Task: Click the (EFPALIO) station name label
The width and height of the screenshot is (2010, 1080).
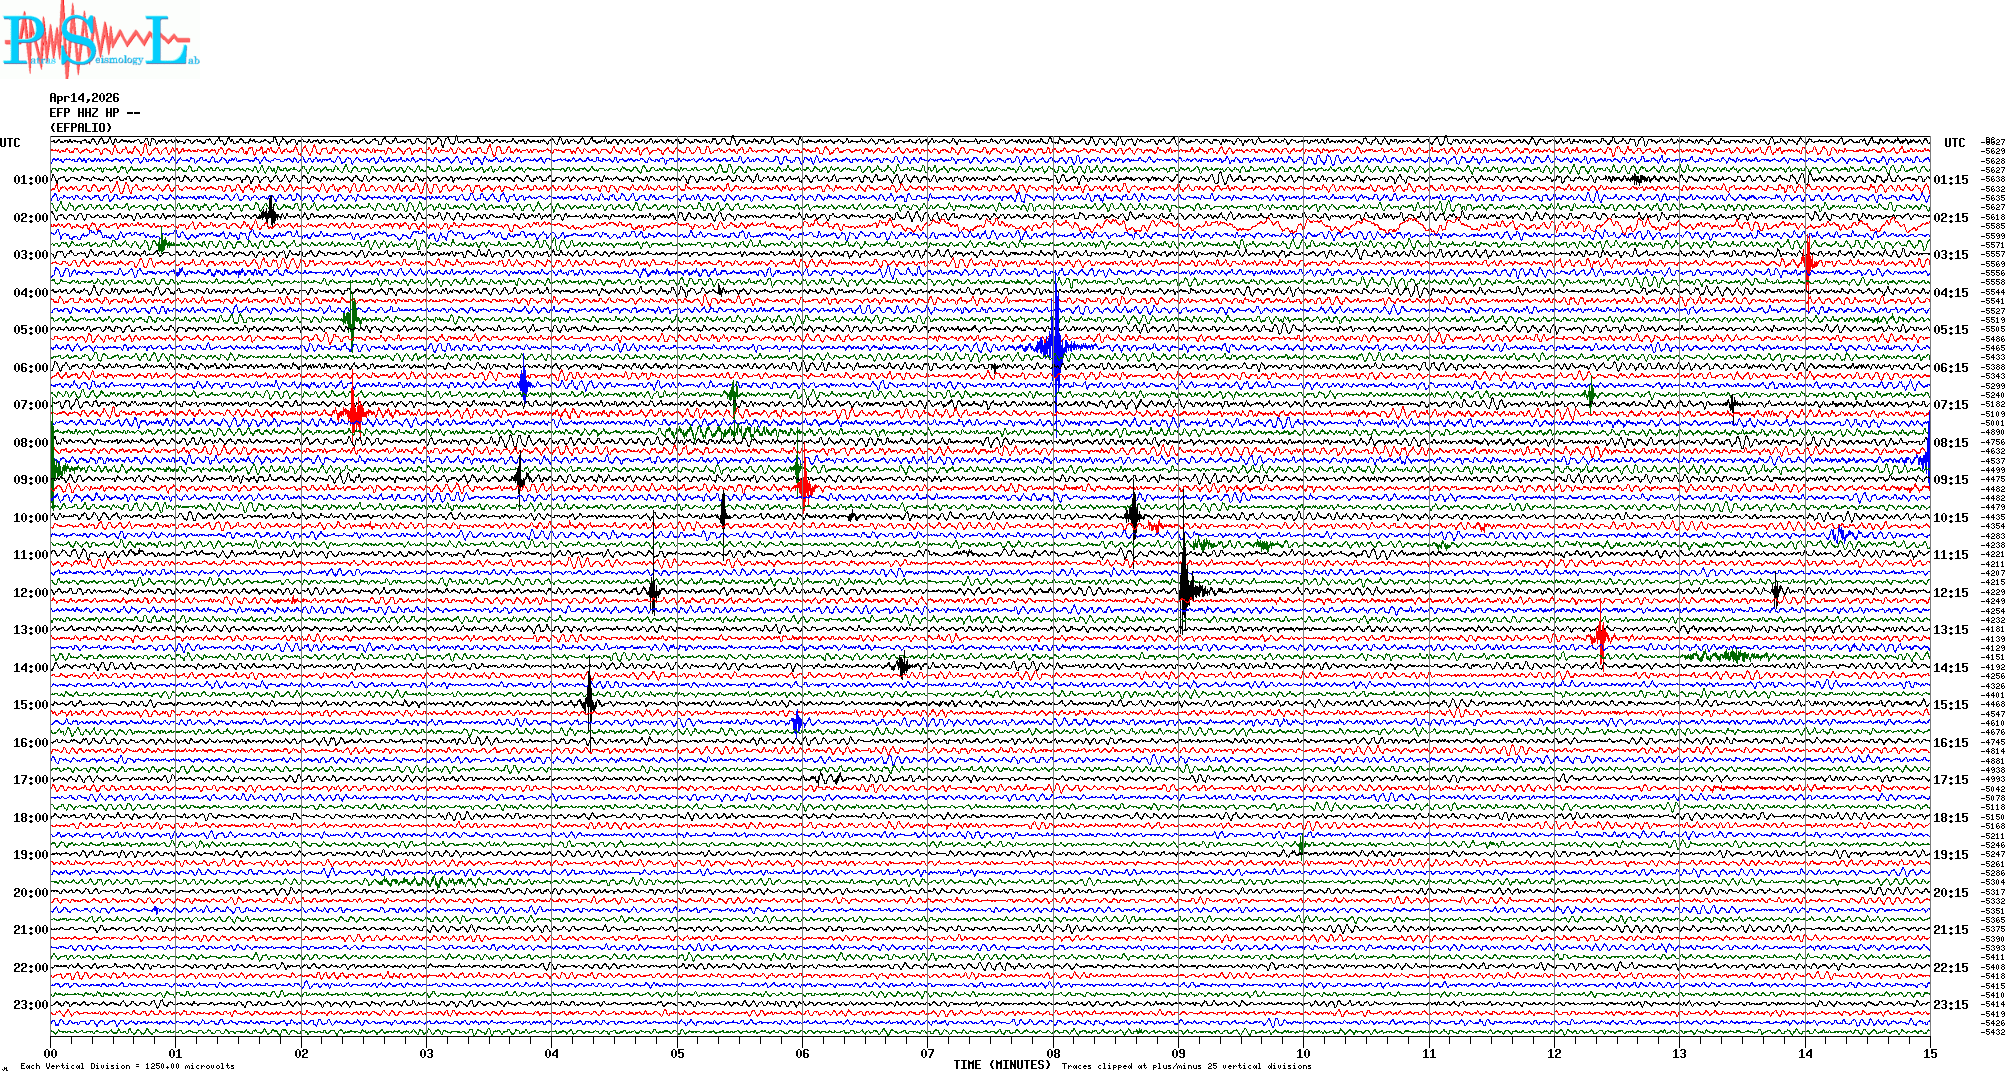Action: pos(81,128)
